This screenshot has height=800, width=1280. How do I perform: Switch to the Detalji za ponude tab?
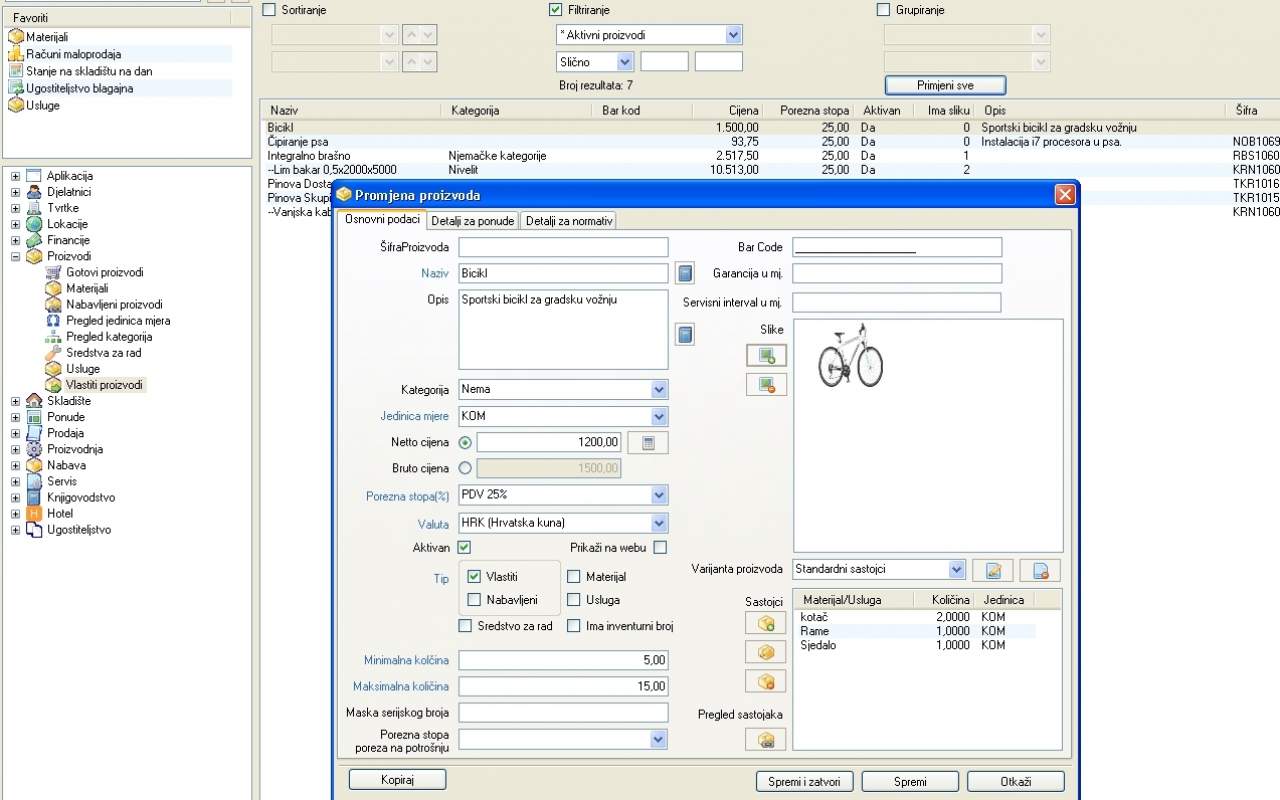[473, 221]
